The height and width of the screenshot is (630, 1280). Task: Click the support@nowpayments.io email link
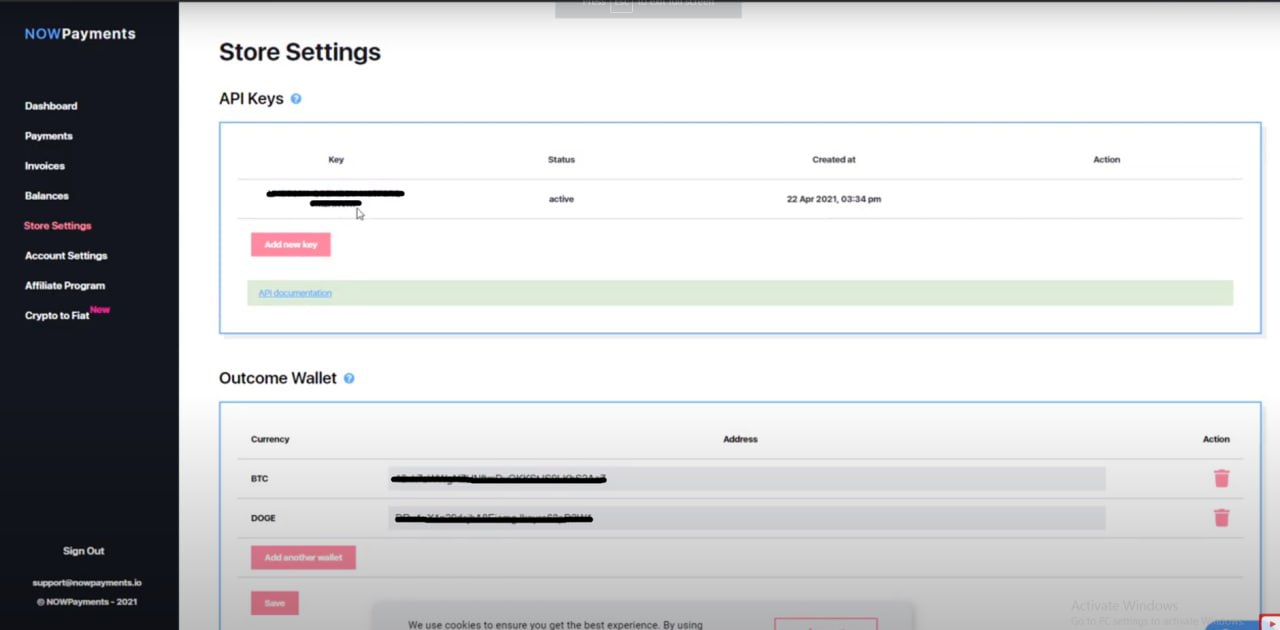tap(86, 583)
